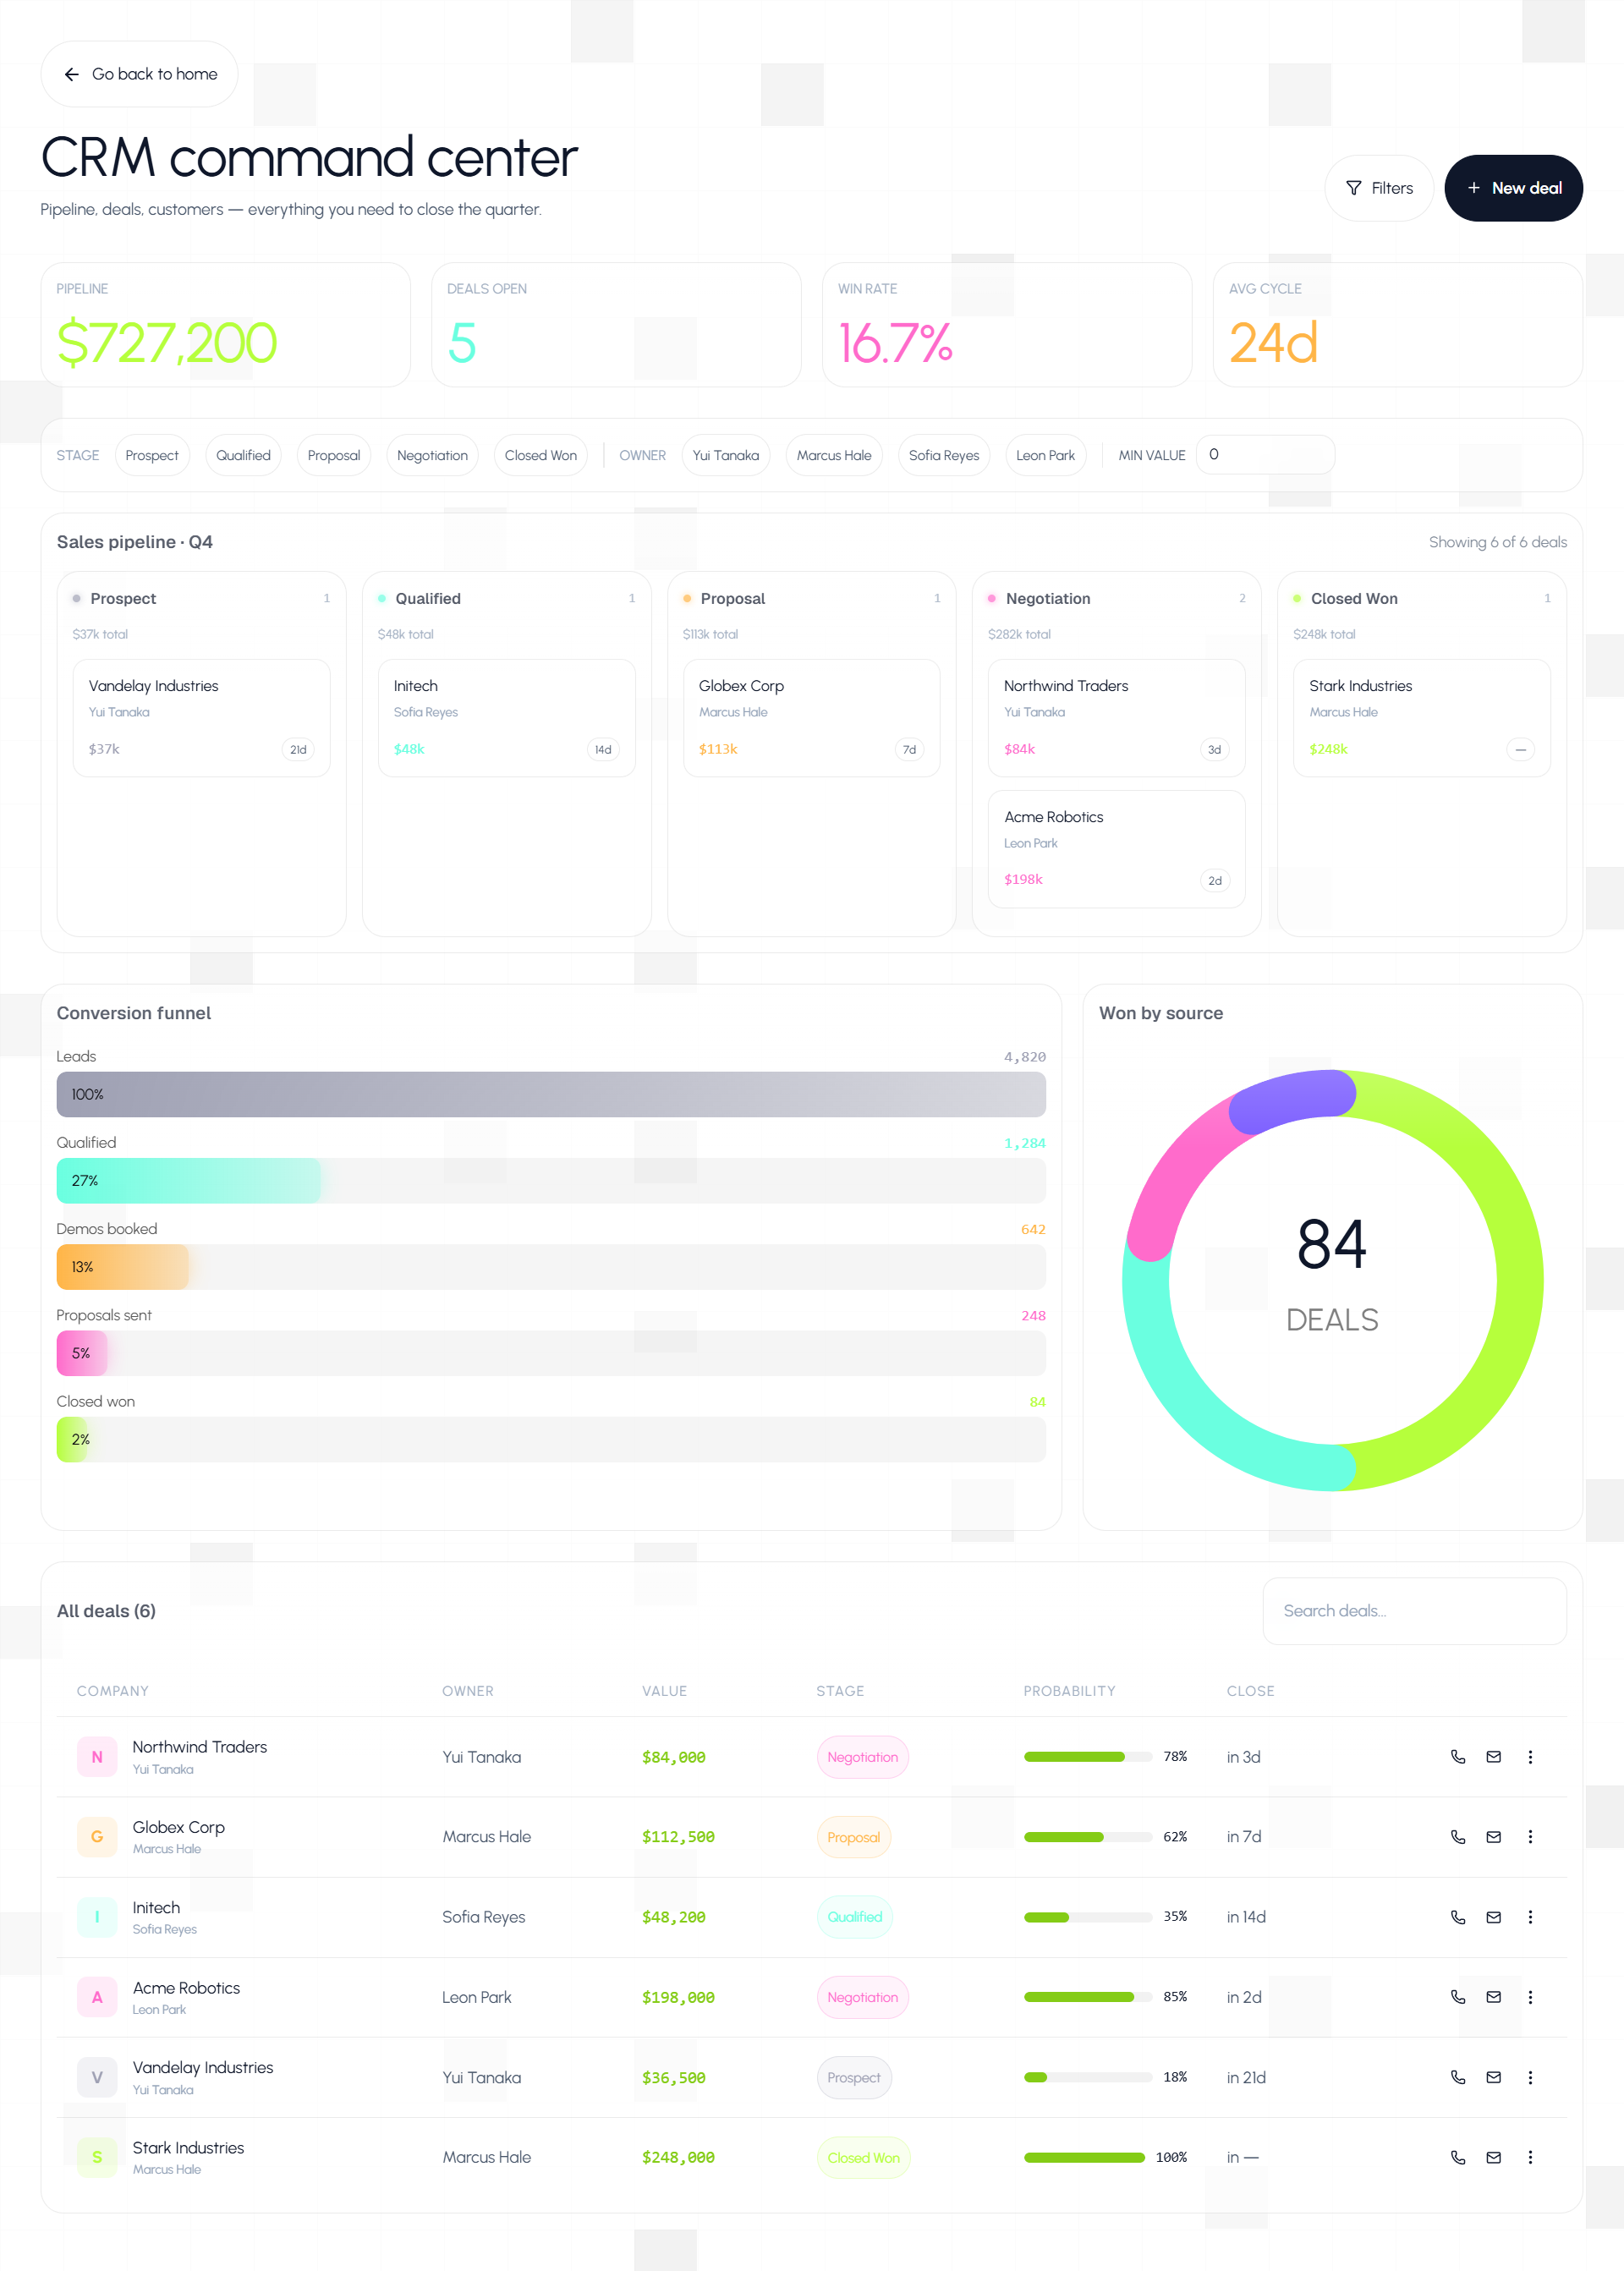The image size is (1624, 2271).
Task: Create a New deal
Action: tap(1513, 188)
